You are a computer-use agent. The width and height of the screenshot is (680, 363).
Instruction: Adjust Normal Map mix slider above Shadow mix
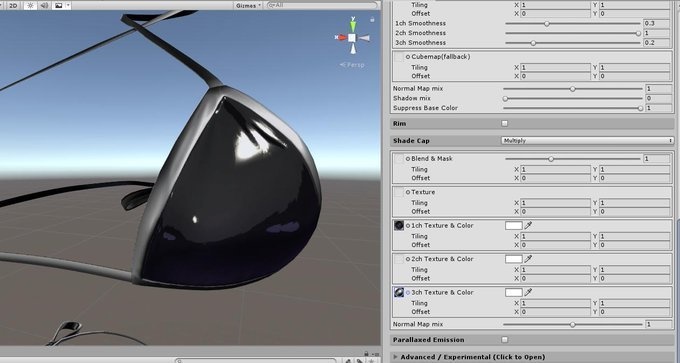click(572, 89)
